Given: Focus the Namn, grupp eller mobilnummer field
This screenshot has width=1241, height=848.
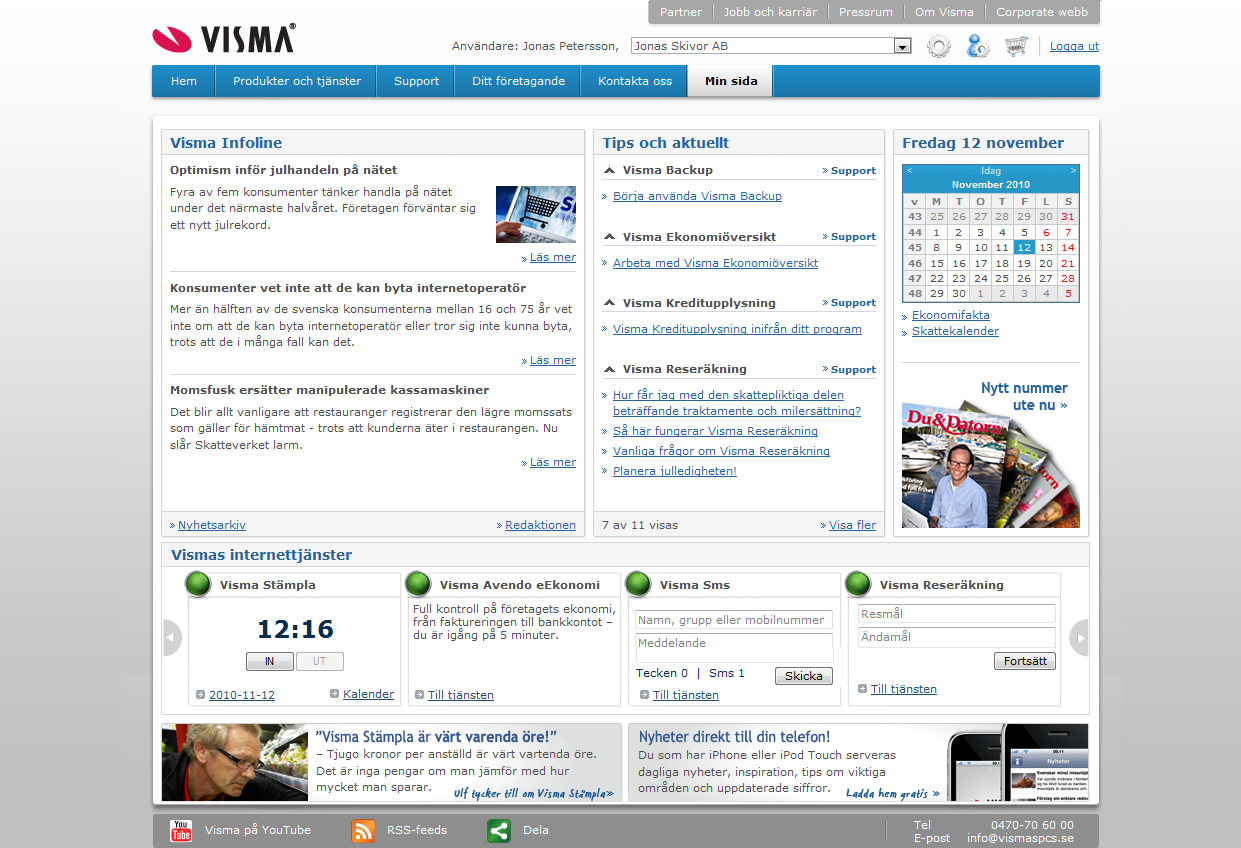Looking at the screenshot, I should (x=734, y=620).
